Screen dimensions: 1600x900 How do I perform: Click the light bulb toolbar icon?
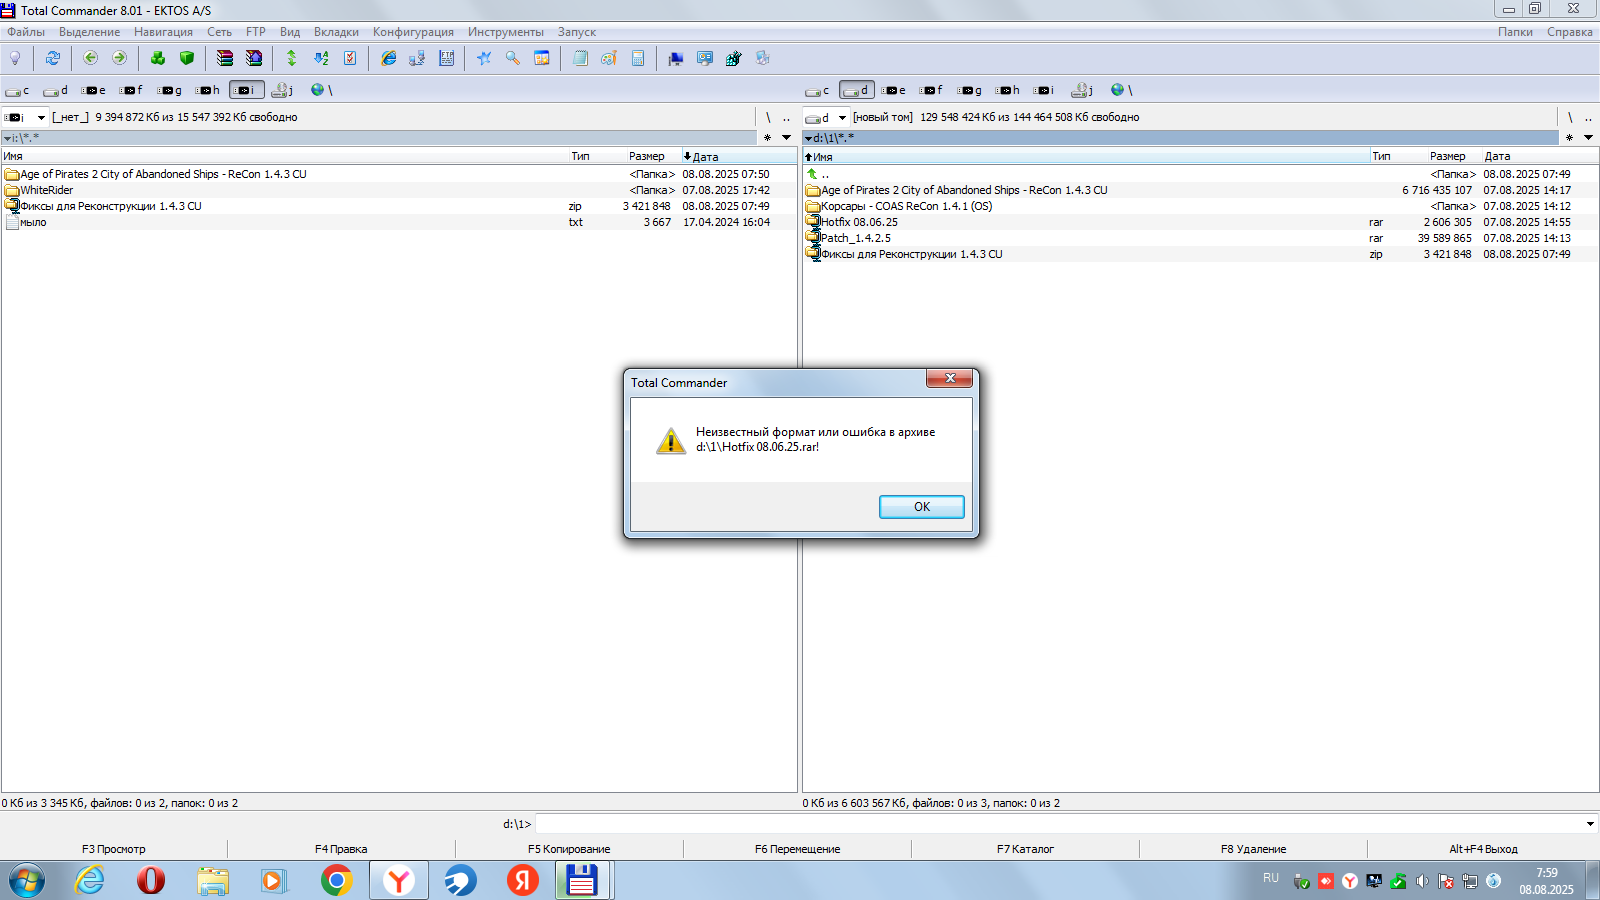15,58
